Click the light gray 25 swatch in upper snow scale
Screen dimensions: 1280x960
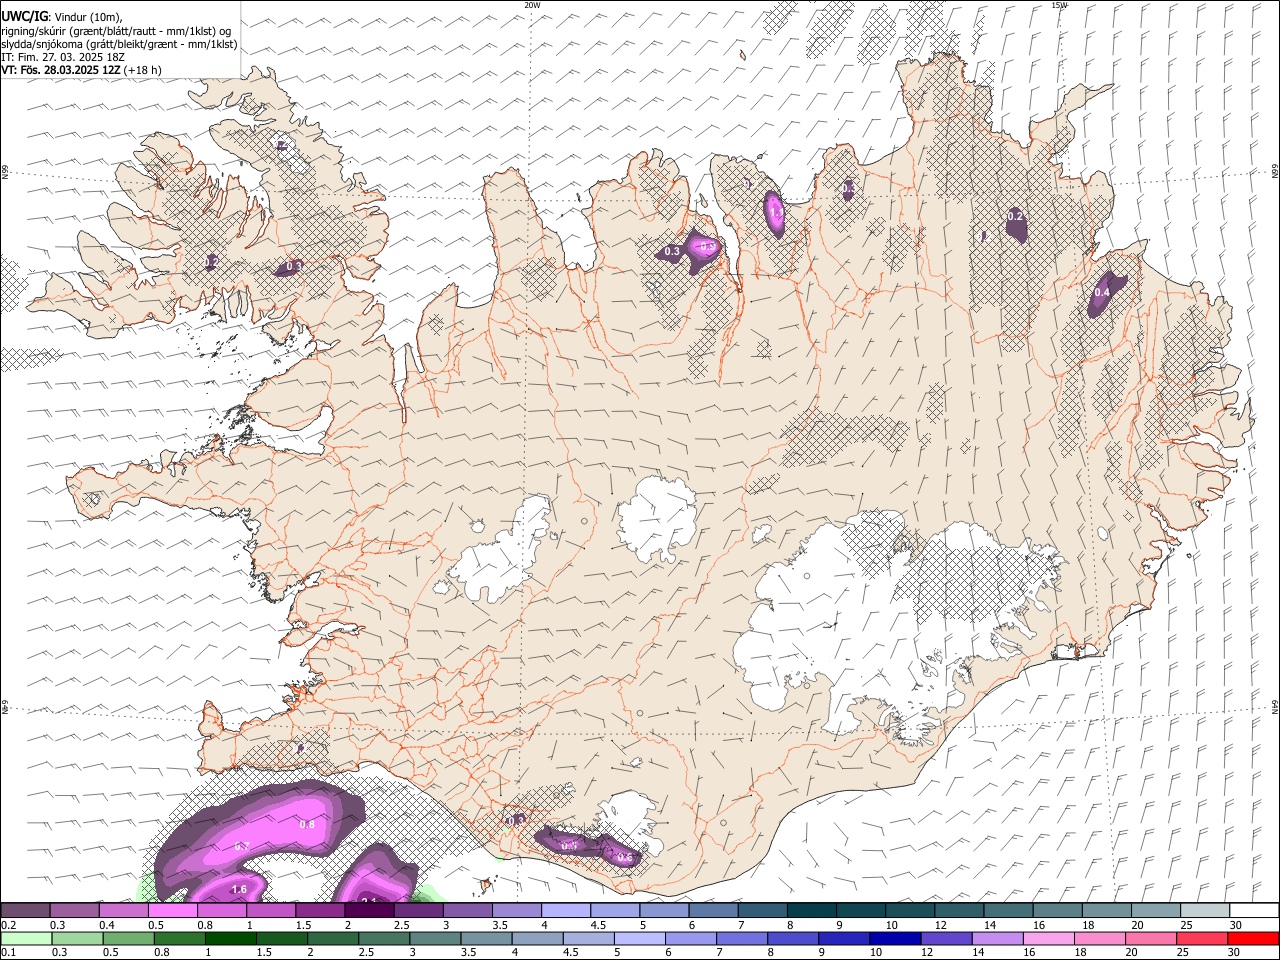1203,911
